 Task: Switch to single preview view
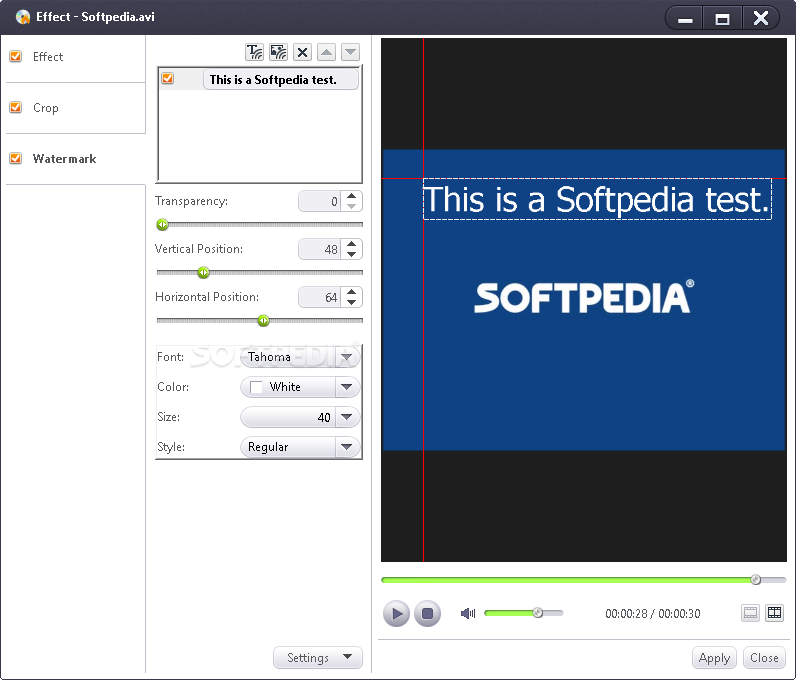(750, 613)
